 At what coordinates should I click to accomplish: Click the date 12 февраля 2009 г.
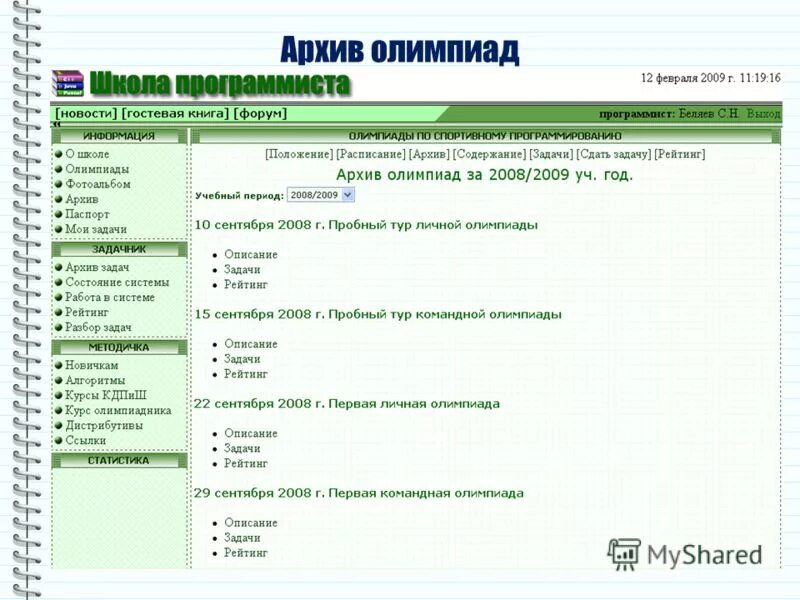(x=688, y=78)
